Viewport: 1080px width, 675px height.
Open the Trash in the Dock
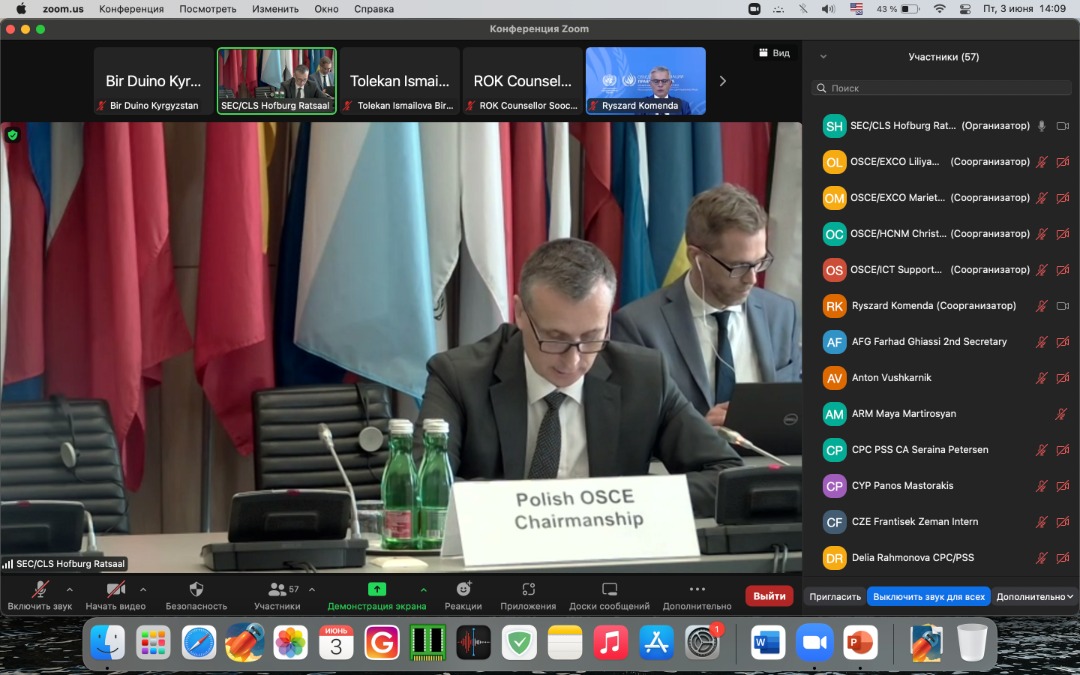(x=972, y=643)
